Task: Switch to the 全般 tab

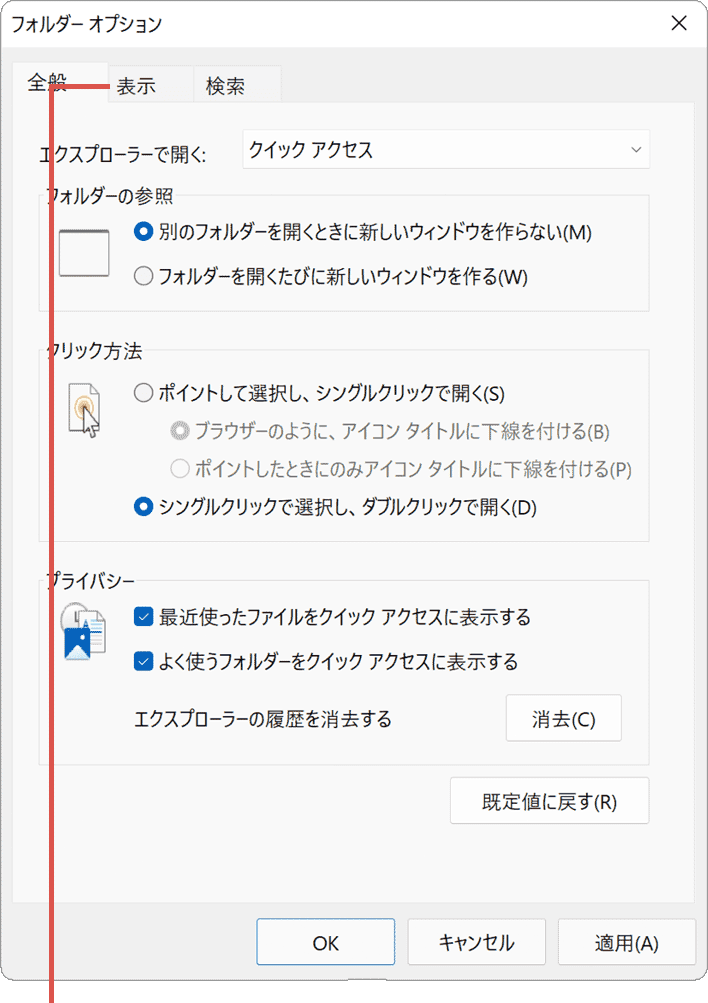Action: (x=59, y=83)
